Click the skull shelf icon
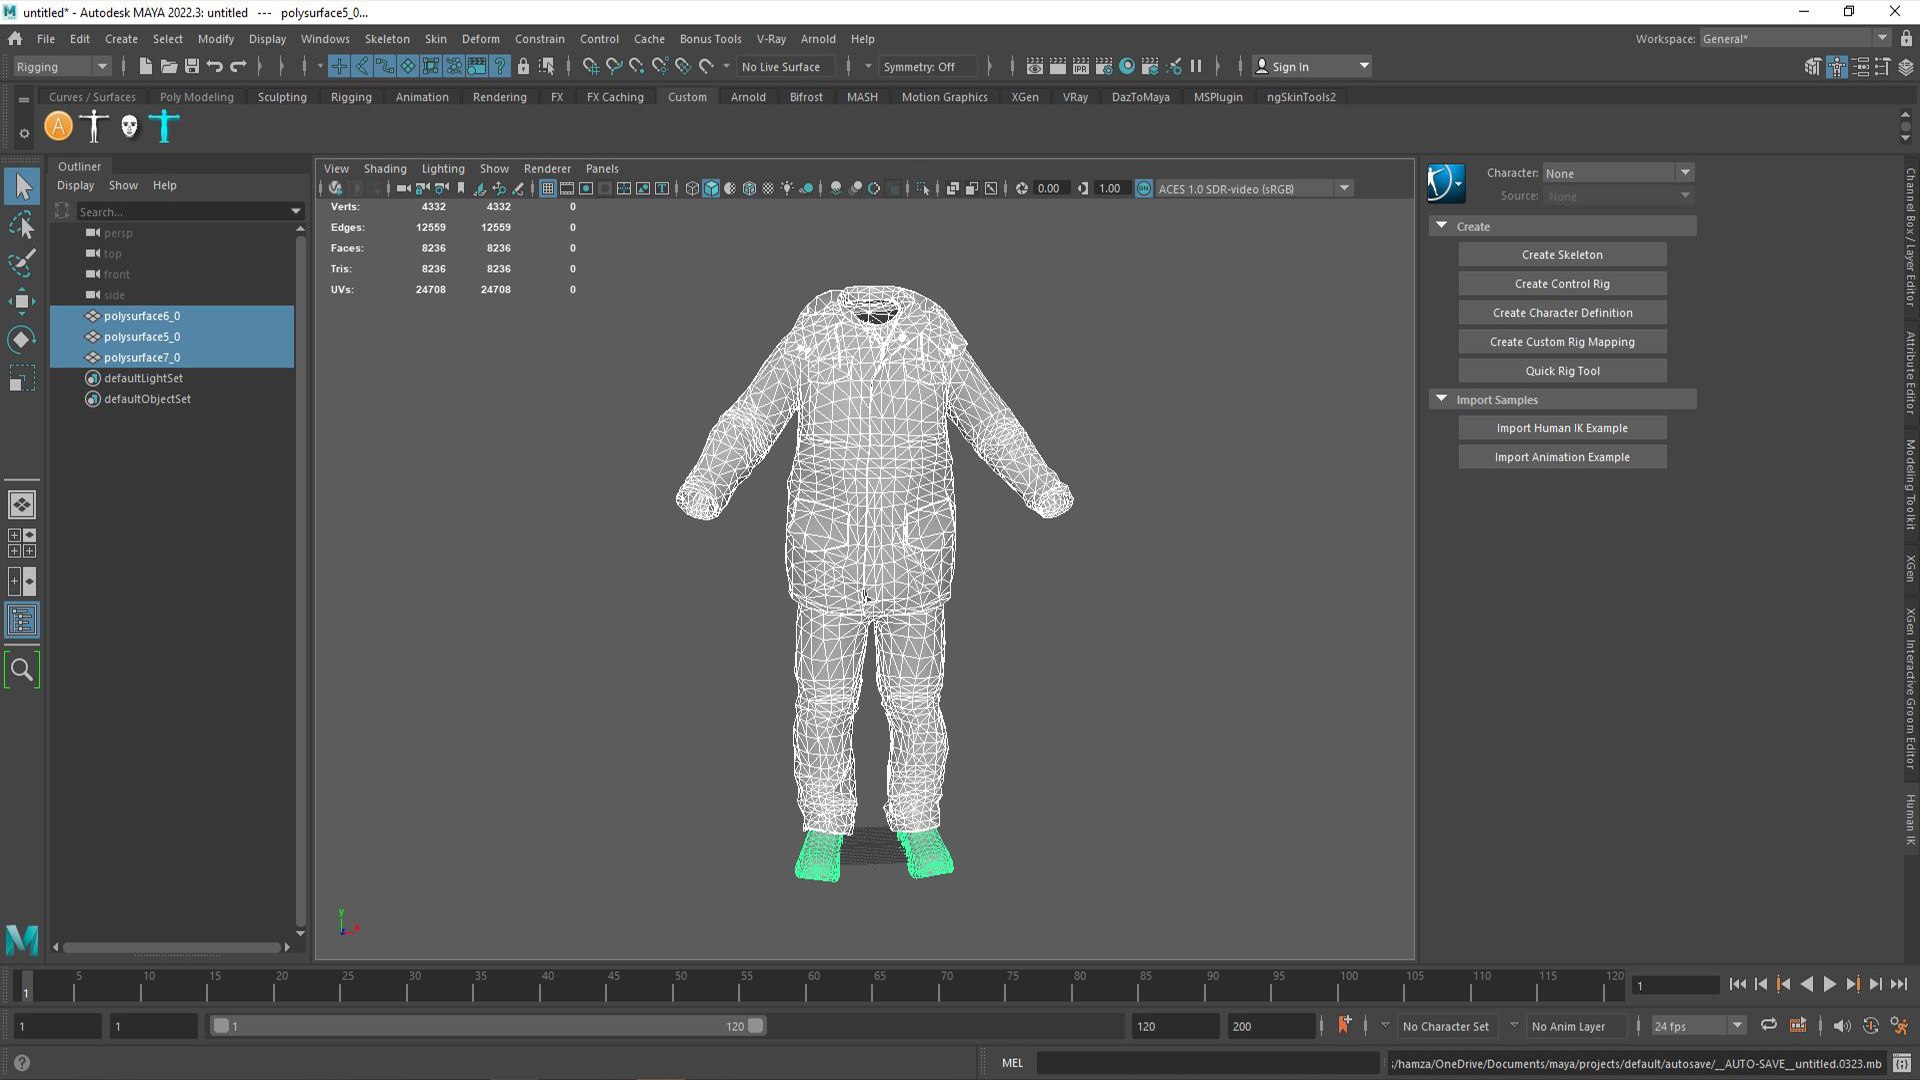 (129, 127)
